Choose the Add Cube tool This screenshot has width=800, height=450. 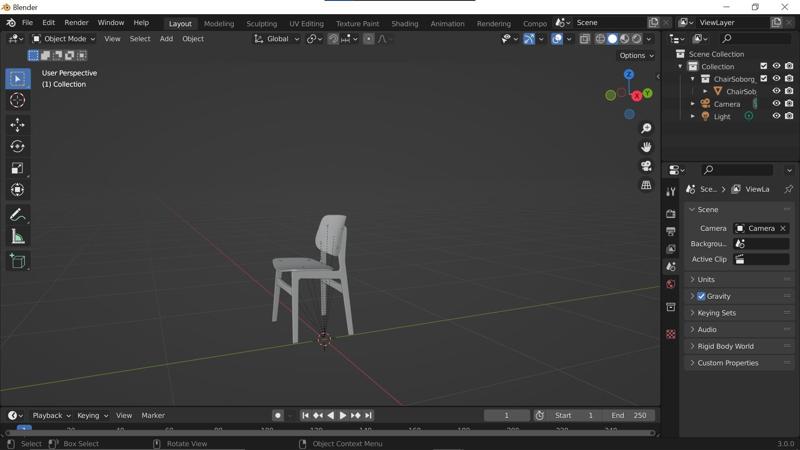pos(17,261)
